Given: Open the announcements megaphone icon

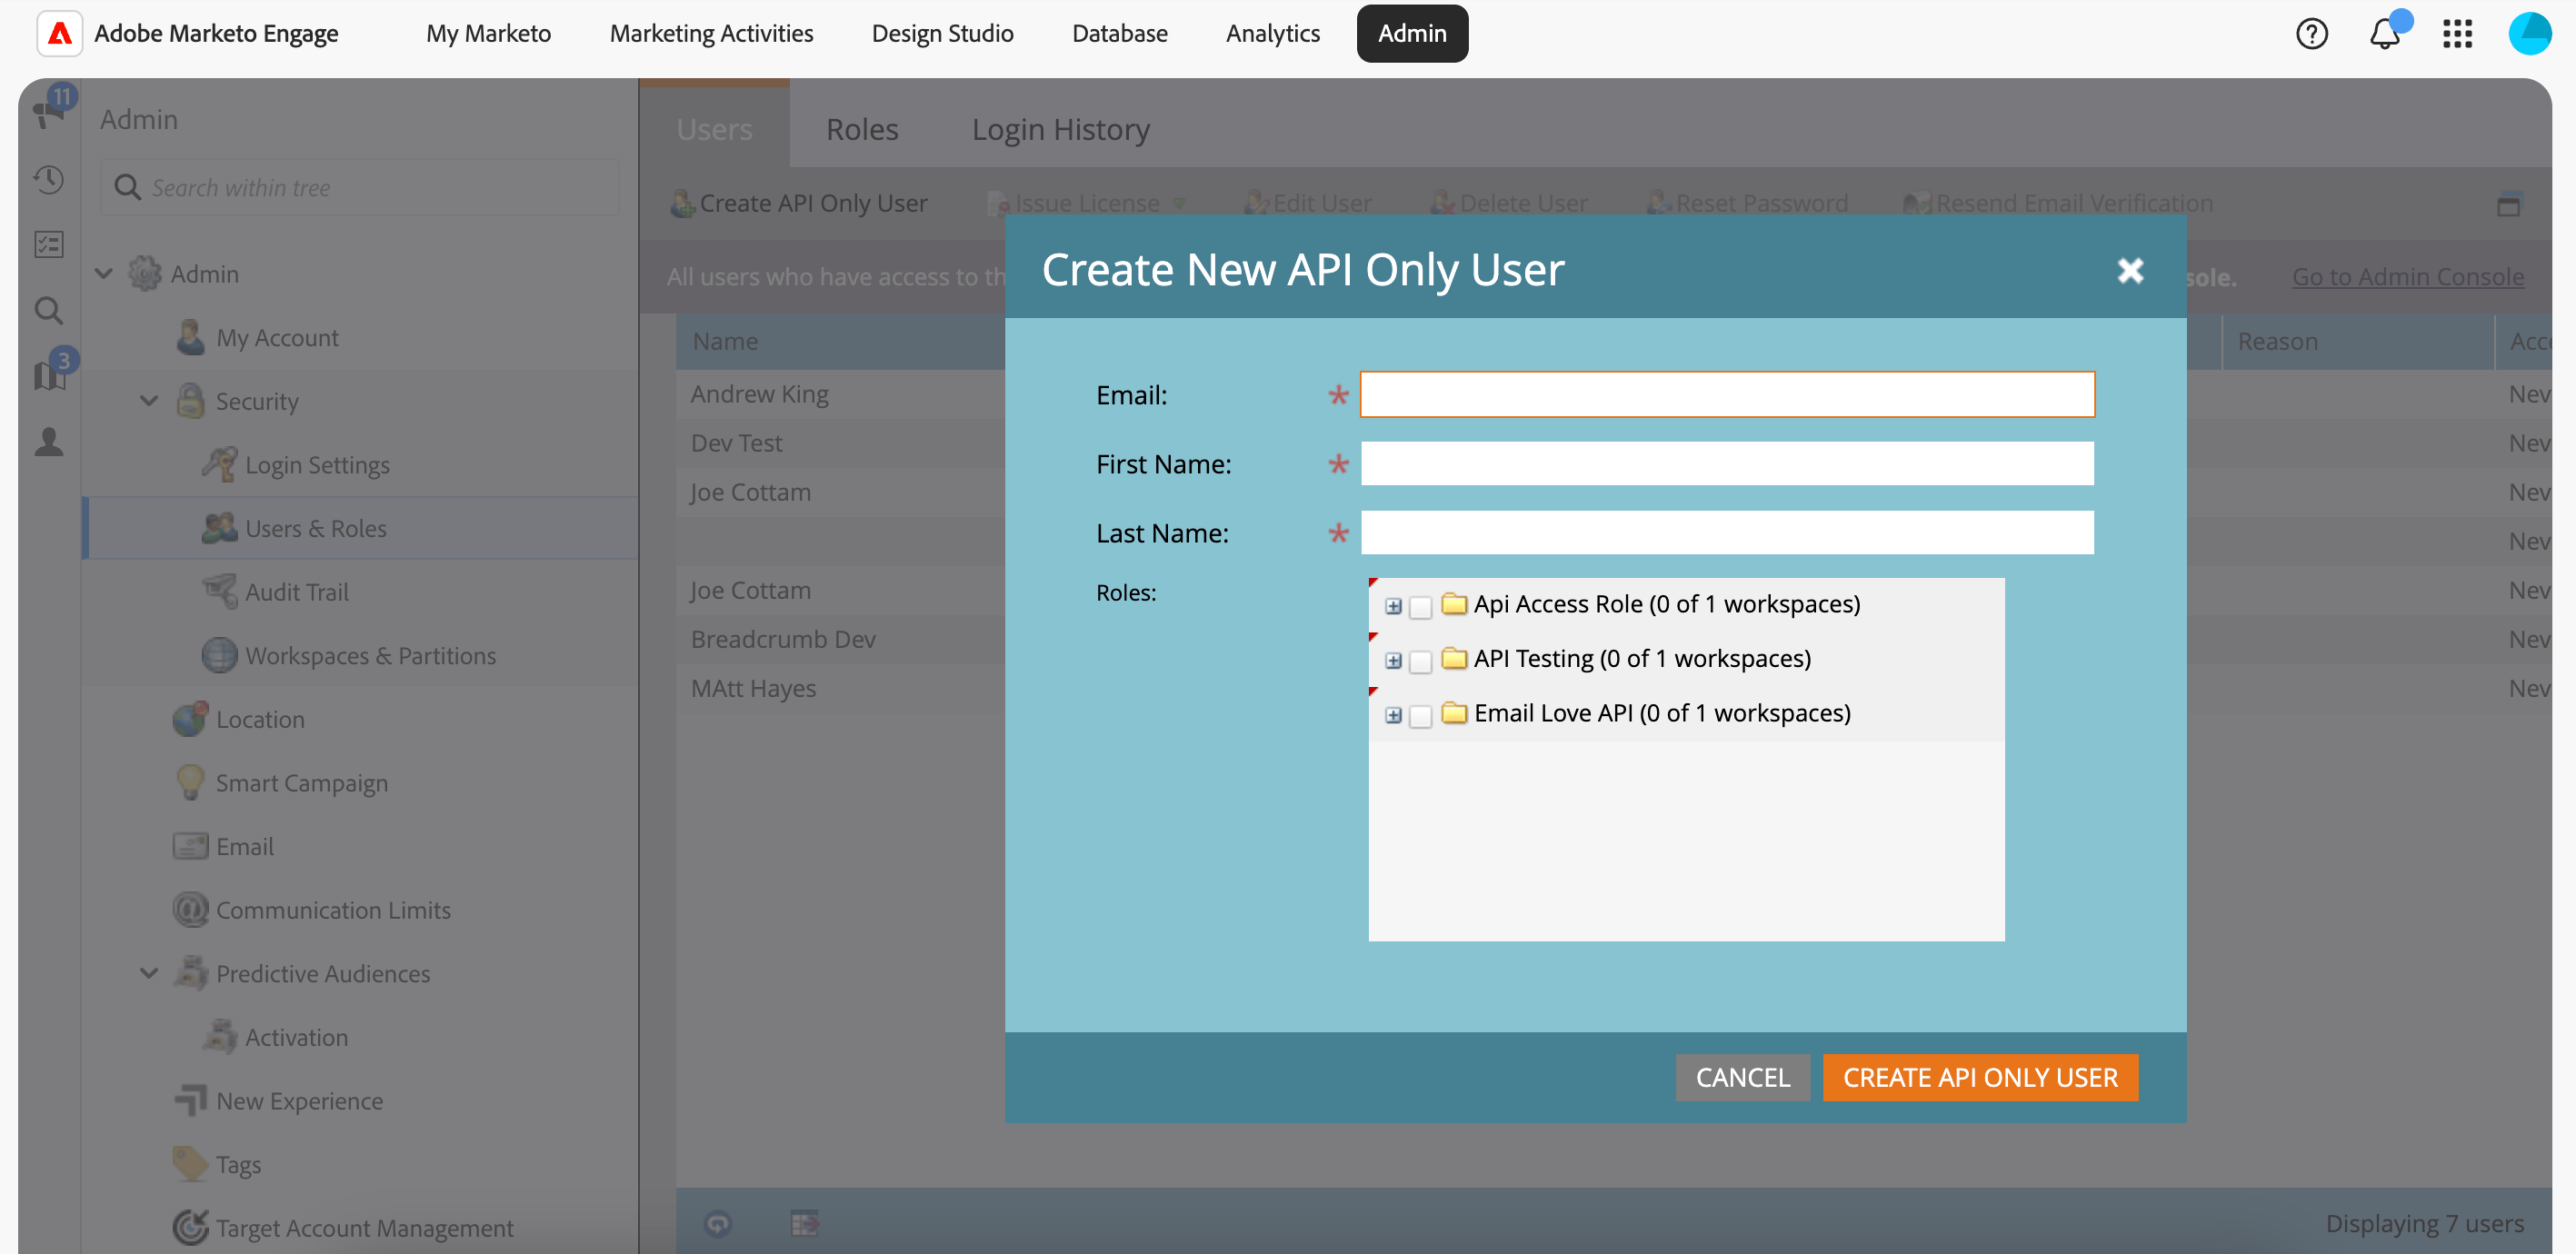Looking at the screenshot, I should (x=48, y=112).
